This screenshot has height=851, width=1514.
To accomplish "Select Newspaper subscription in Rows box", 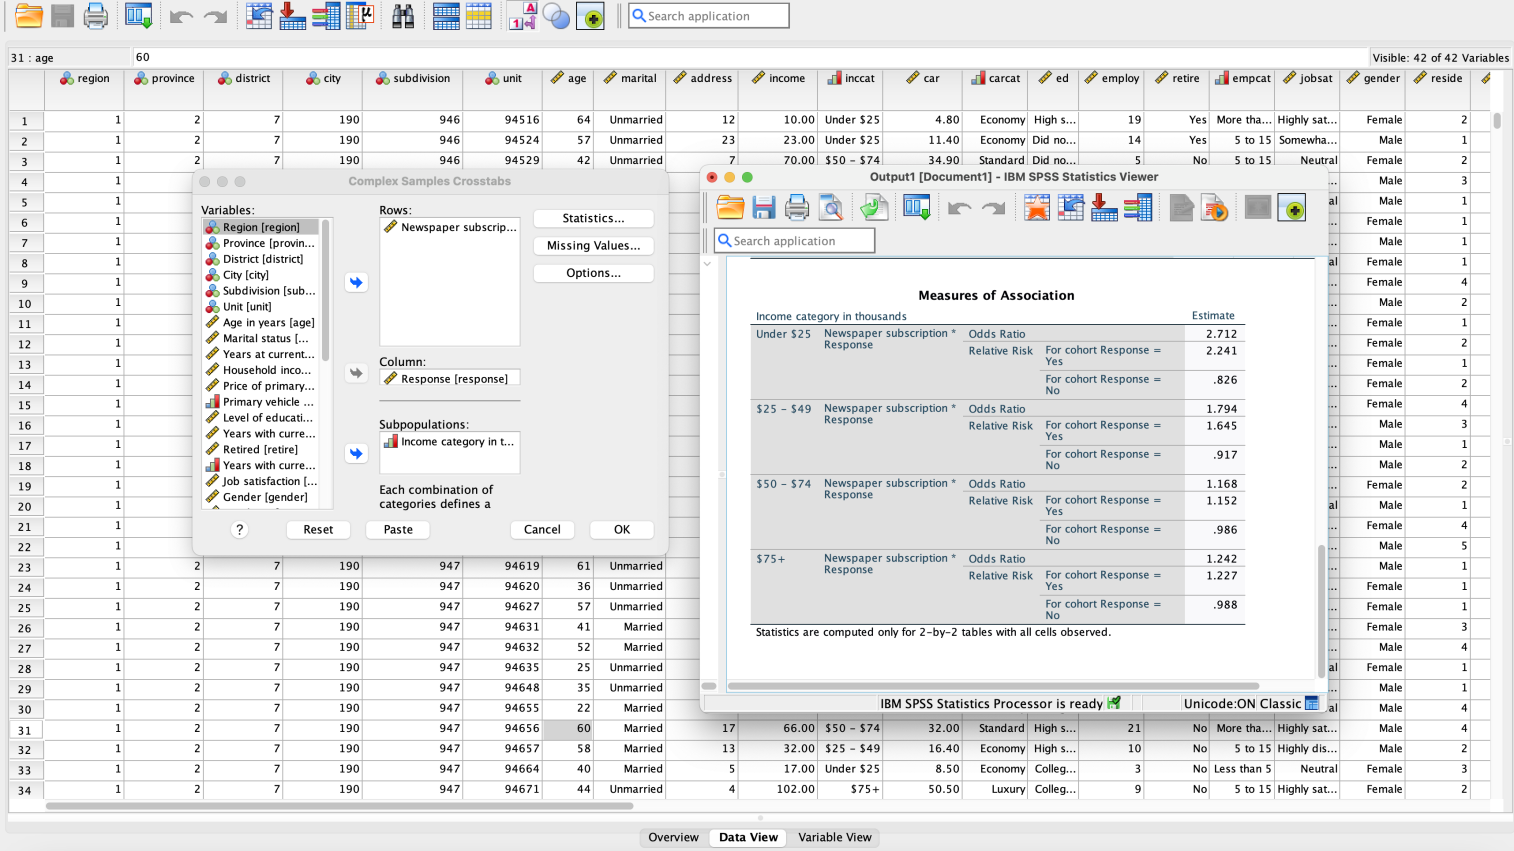I will (x=450, y=227).
